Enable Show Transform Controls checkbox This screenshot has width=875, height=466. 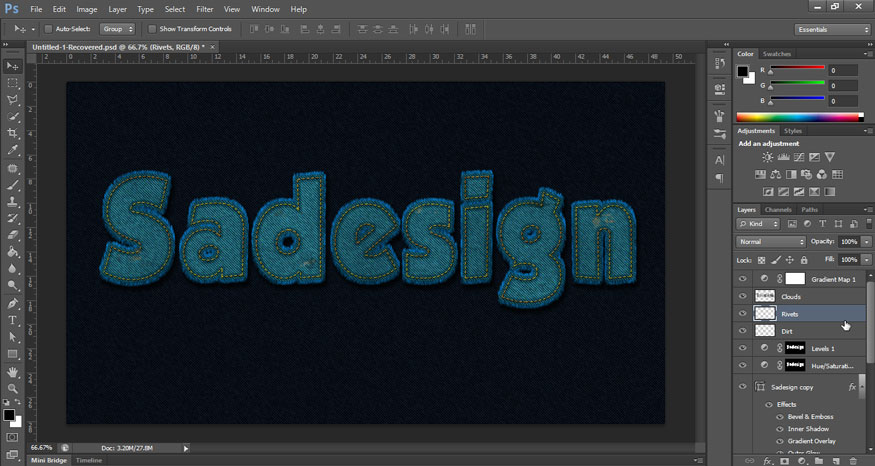[152, 29]
